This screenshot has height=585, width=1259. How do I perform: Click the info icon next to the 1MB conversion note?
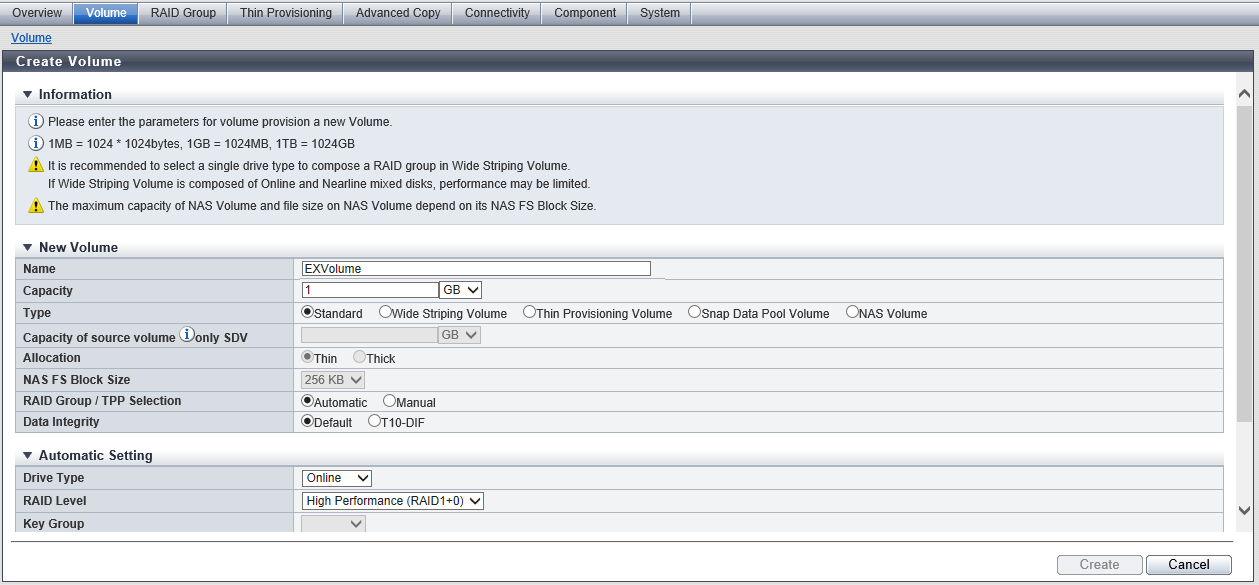[x=36, y=143]
